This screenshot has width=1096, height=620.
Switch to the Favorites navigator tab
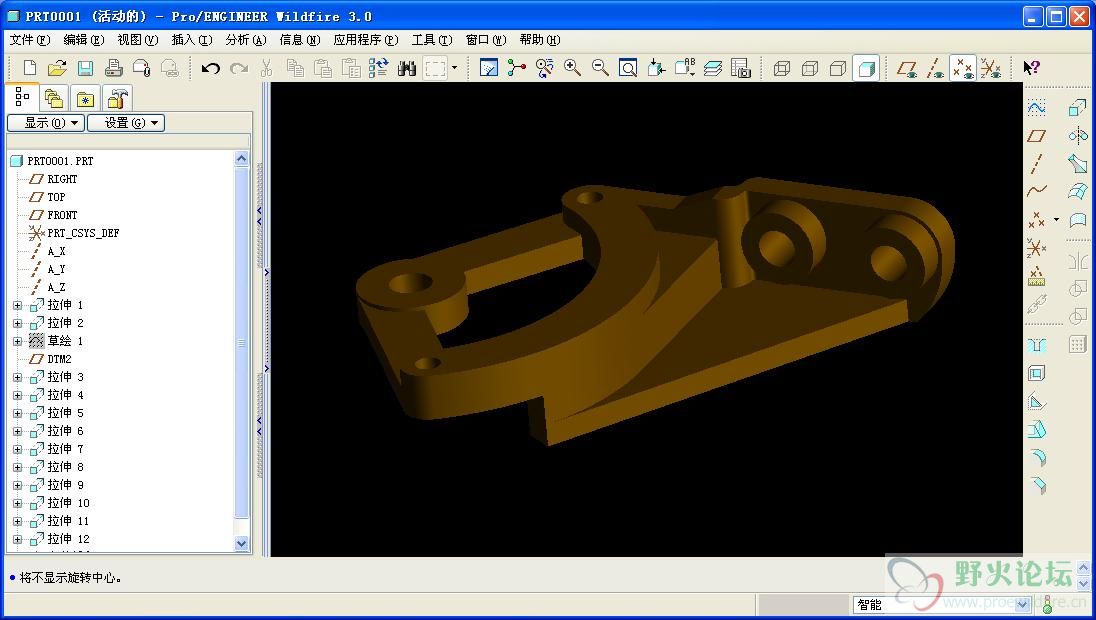[85, 99]
